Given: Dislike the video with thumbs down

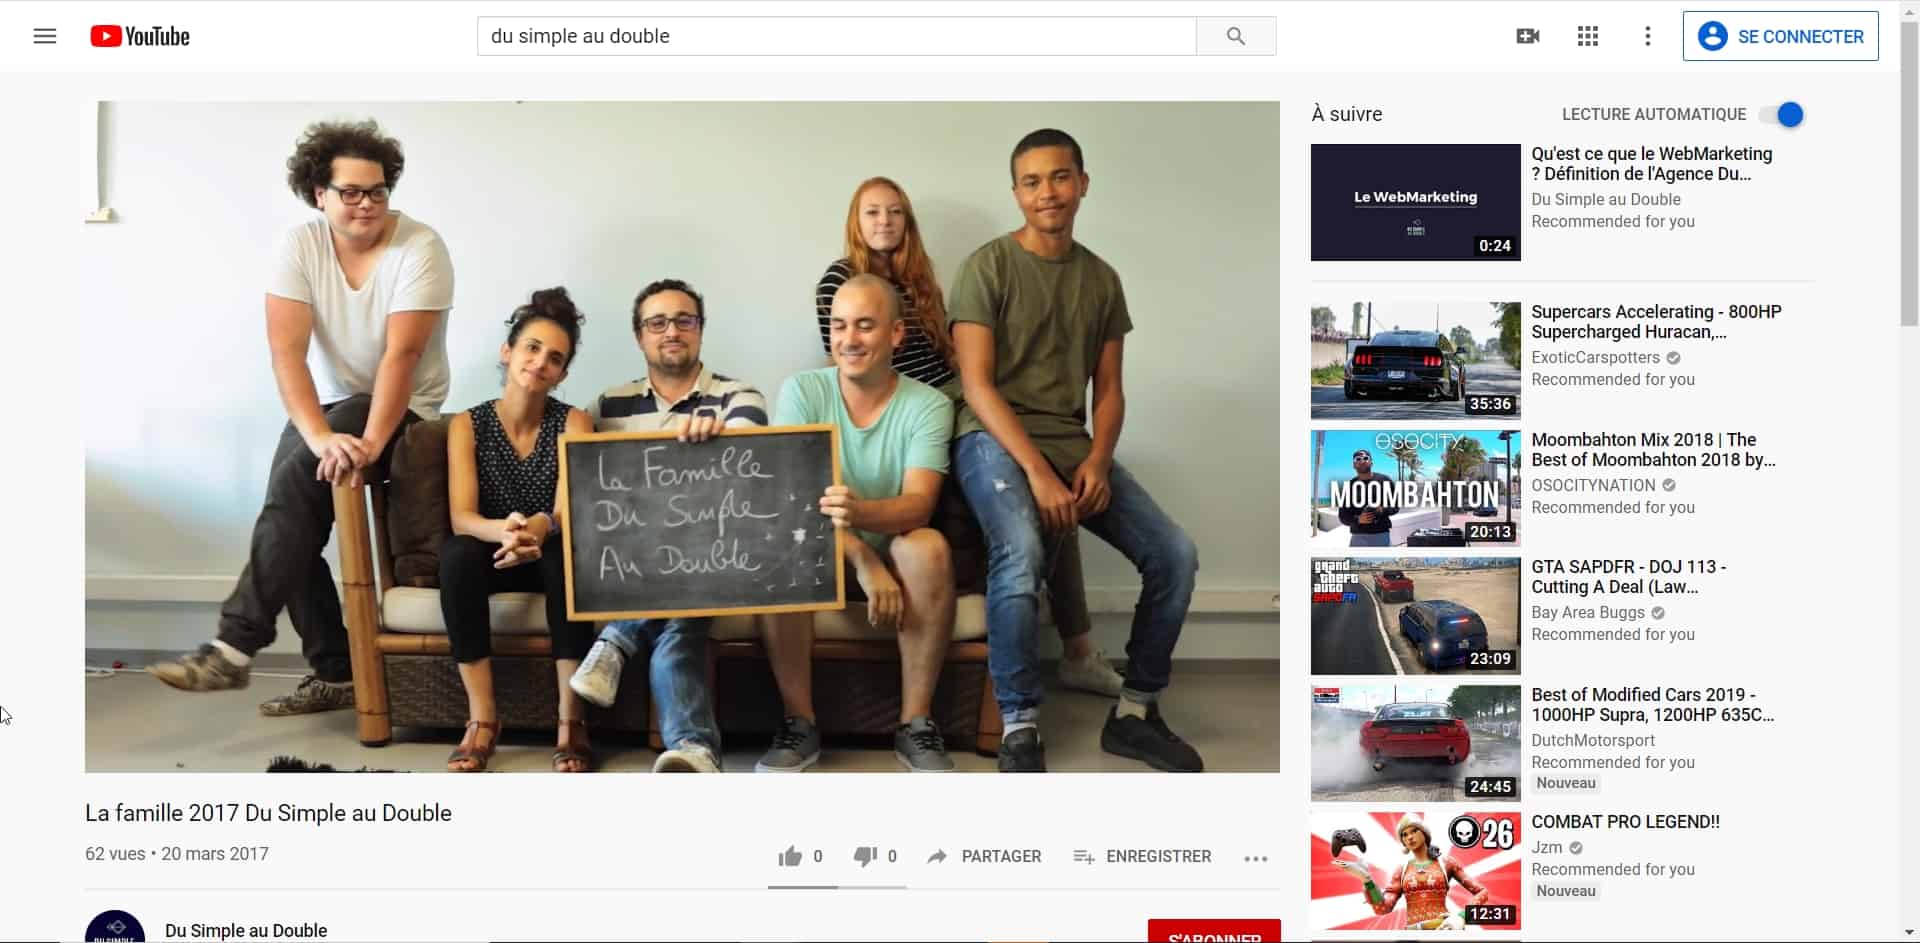Looking at the screenshot, I should pos(865,856).
